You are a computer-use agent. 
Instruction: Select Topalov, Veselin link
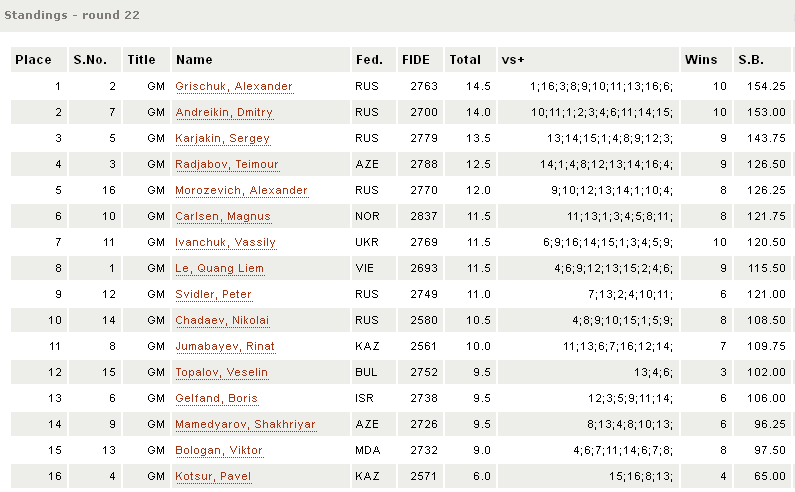point(223,373)
